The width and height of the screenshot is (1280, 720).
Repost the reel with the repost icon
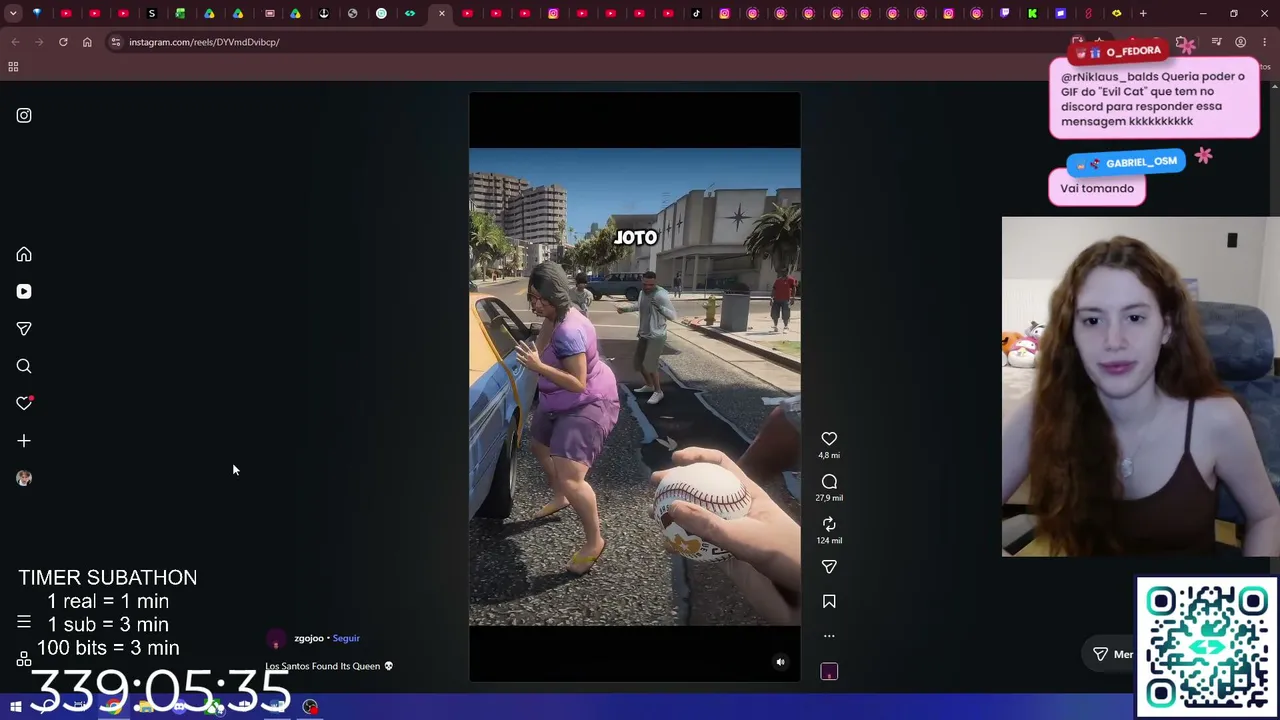829,524
